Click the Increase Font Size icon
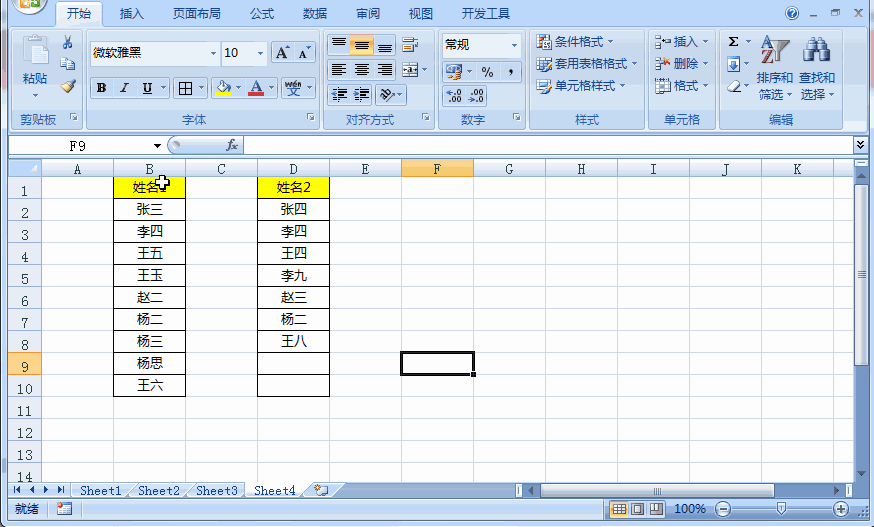 click(283, 53)
